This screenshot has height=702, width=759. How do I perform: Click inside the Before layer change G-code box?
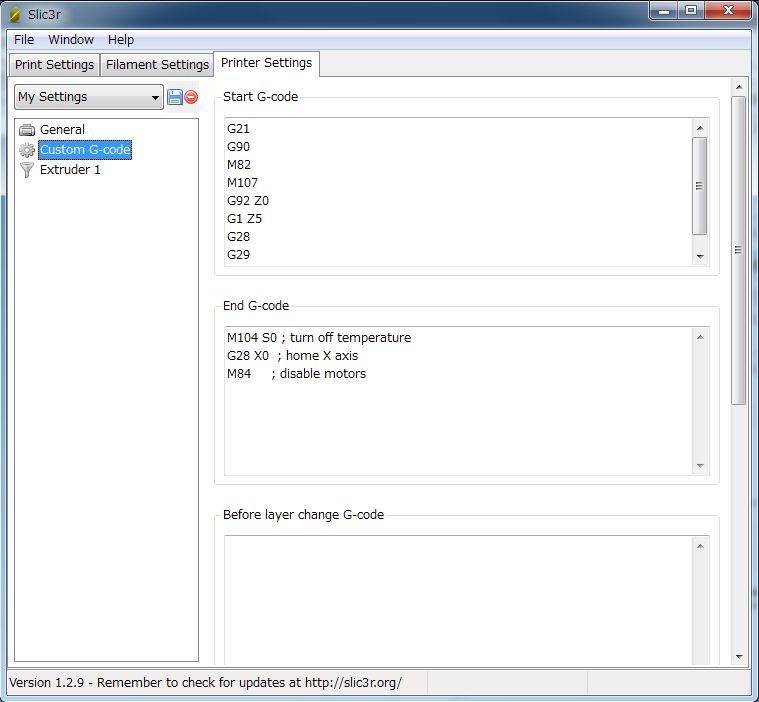coord(458,600)
